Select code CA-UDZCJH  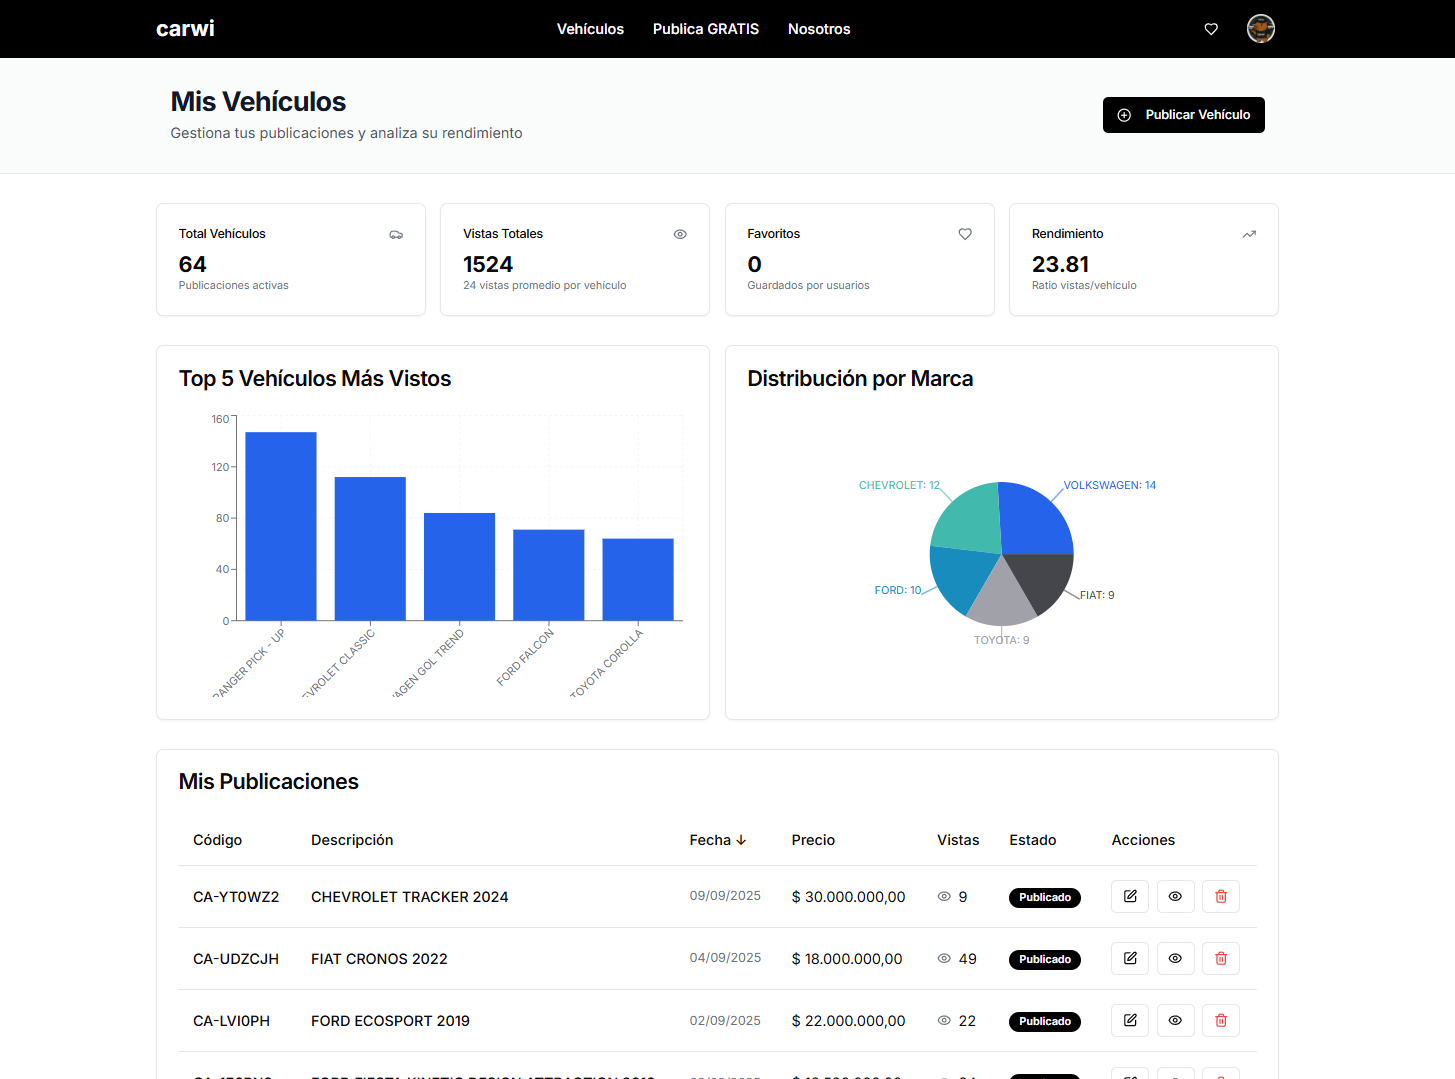(236, 959)
